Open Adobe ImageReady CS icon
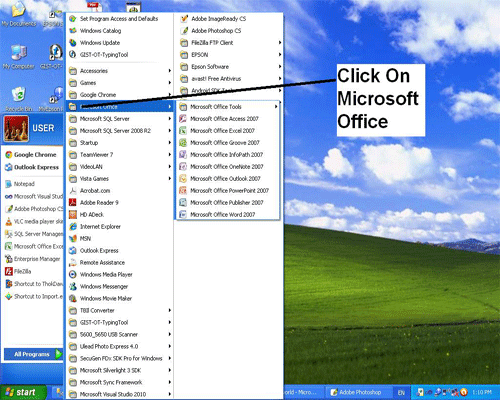The height and width of the screenshot is (400, 500). (x=184, y=19)
